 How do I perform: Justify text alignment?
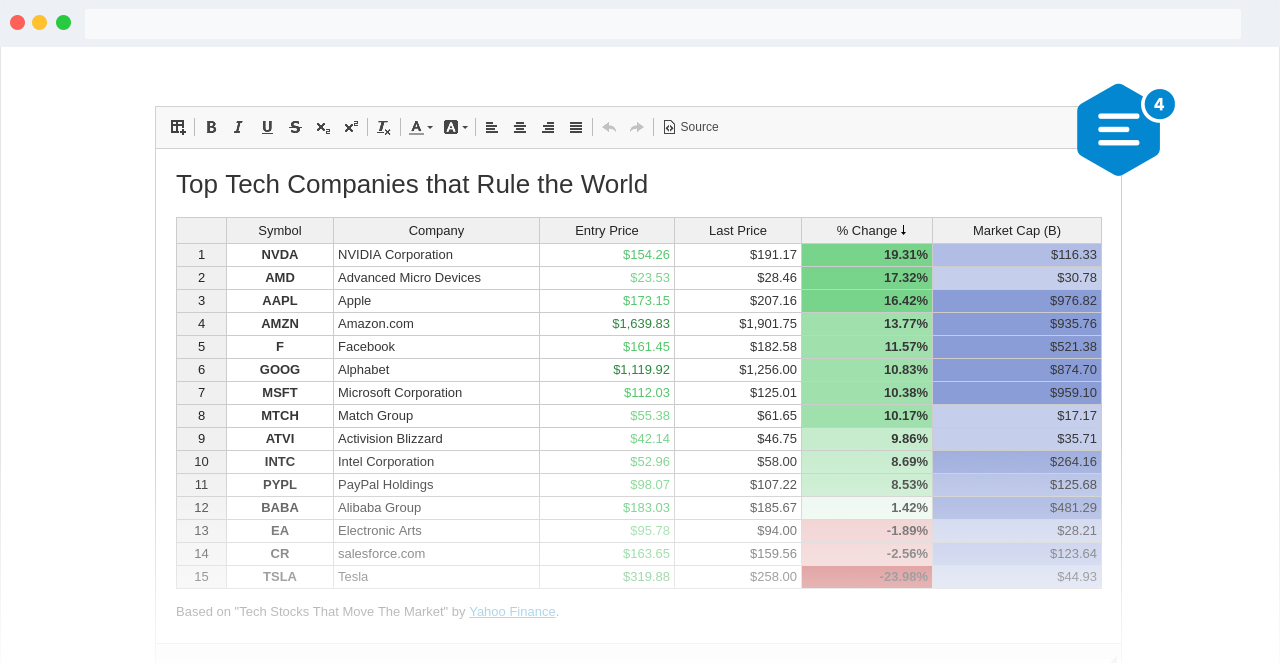point(576,127)
